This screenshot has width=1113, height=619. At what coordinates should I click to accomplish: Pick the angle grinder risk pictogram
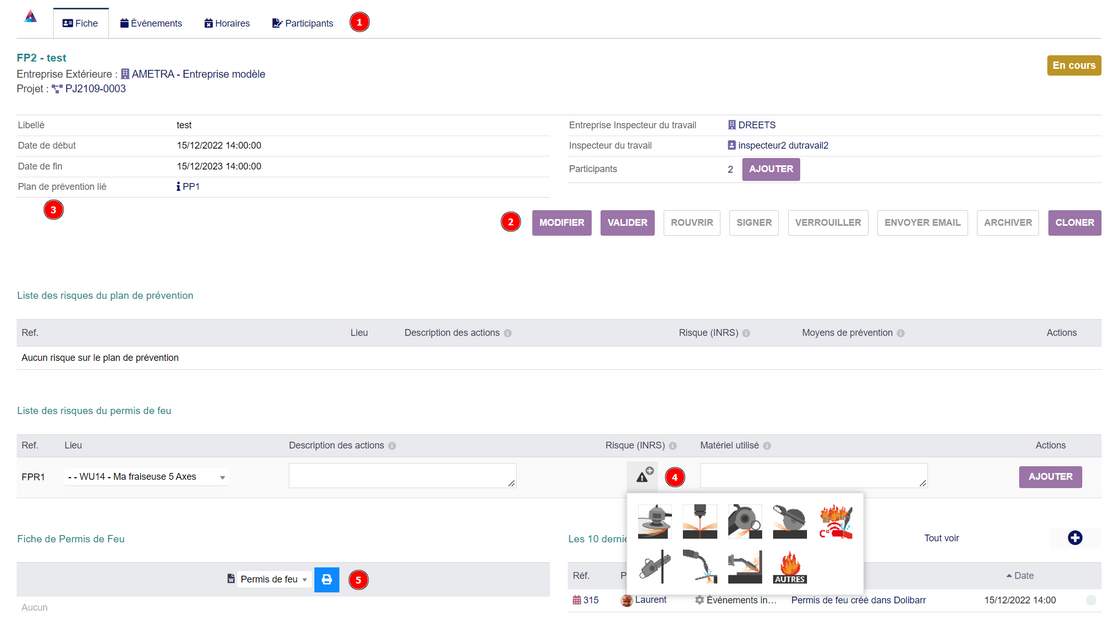(x=745, y=522)
